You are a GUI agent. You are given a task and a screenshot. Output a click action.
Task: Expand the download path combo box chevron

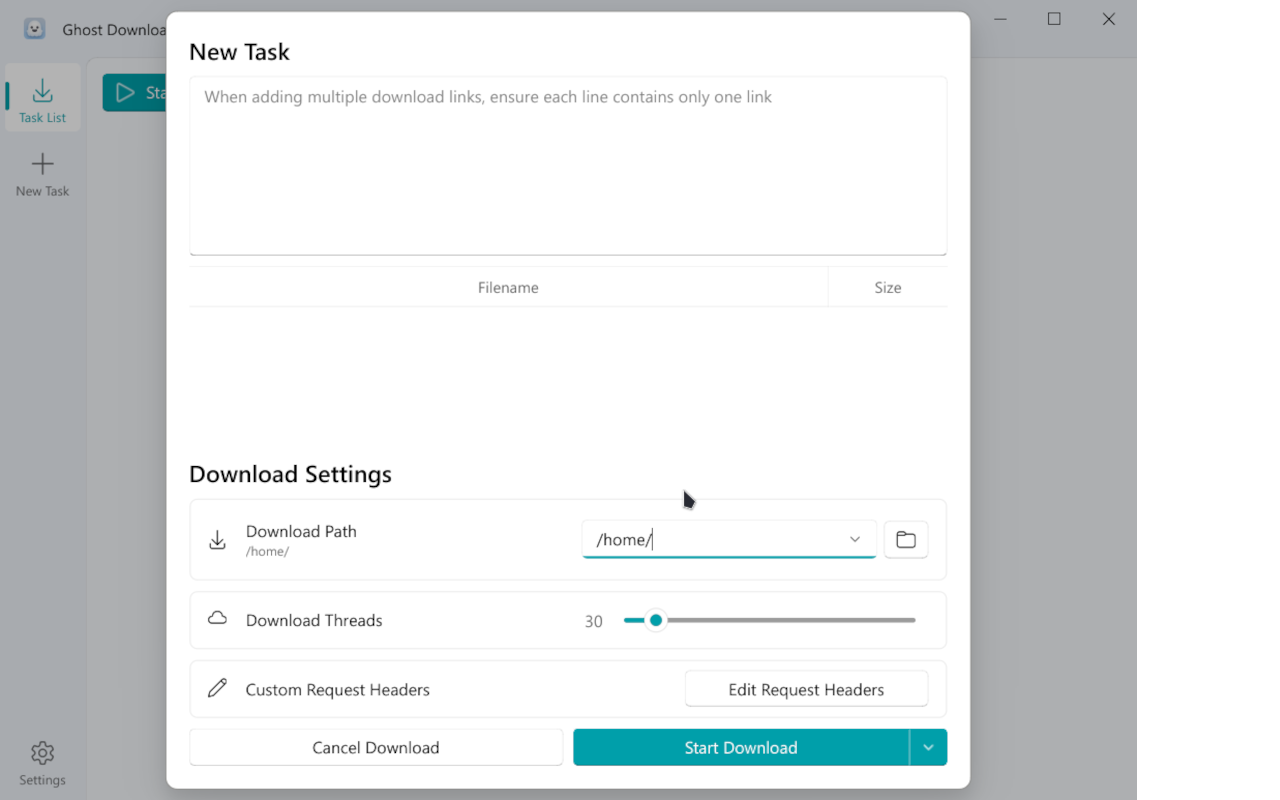[855, 540]
